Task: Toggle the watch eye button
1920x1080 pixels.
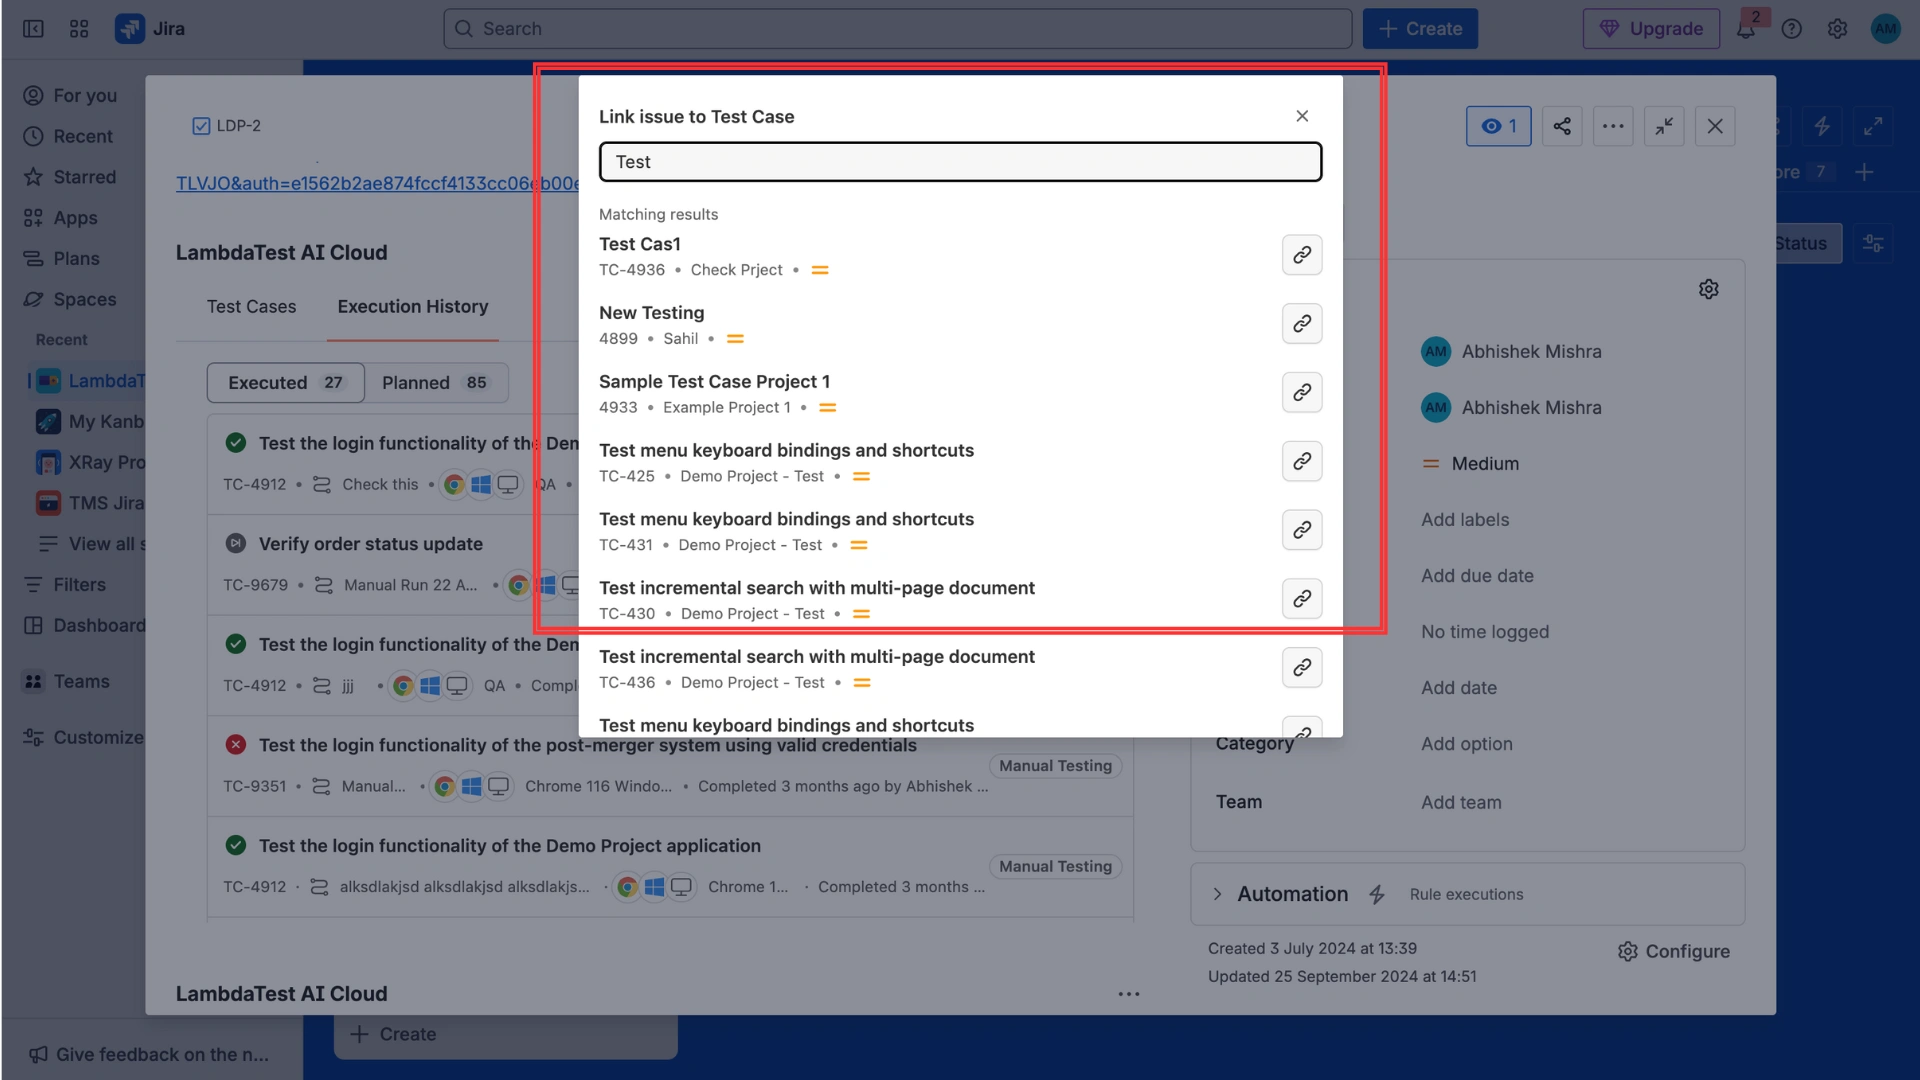Action: pos(1498,126)
